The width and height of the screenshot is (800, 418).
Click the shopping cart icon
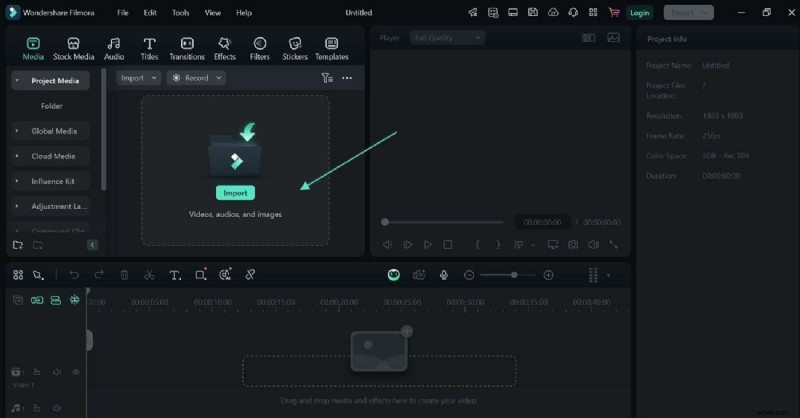[614, 13]
